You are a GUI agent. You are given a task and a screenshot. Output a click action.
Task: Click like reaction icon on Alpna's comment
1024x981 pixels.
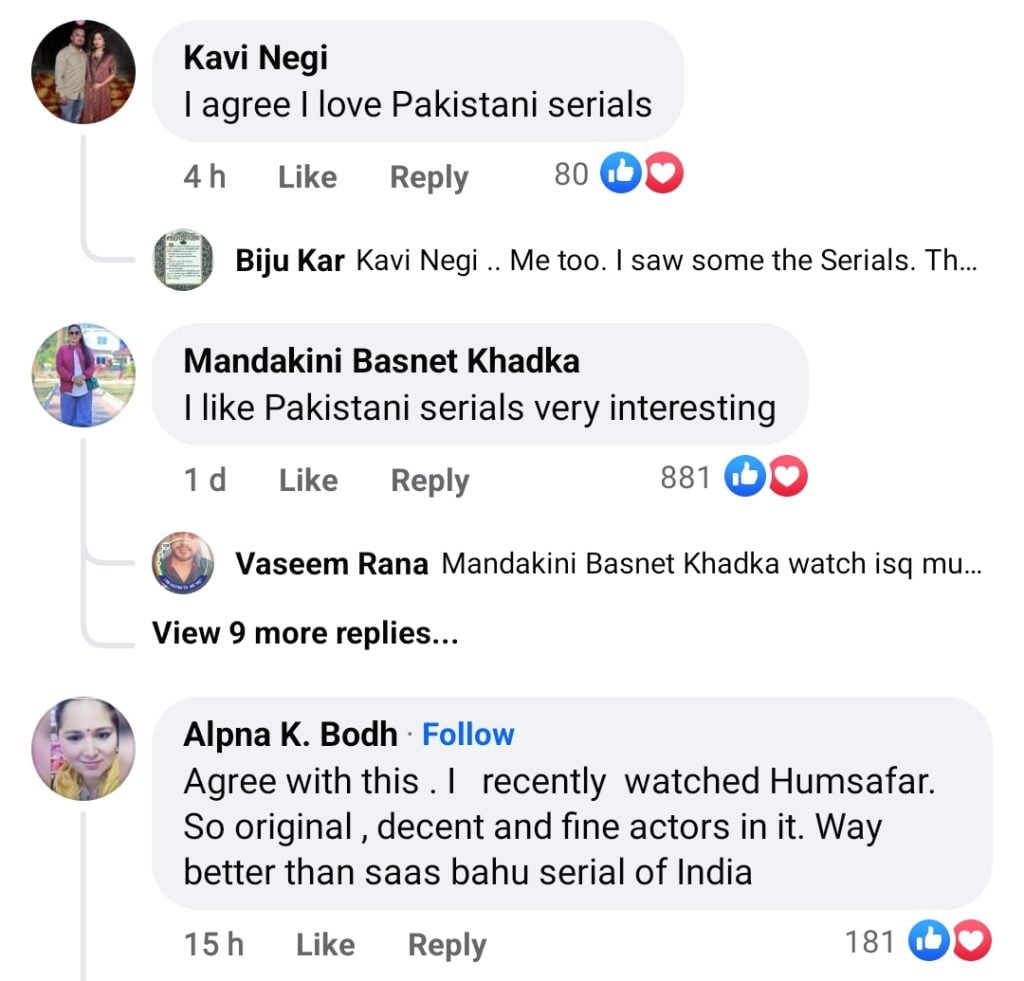click(x=927, y=941)
